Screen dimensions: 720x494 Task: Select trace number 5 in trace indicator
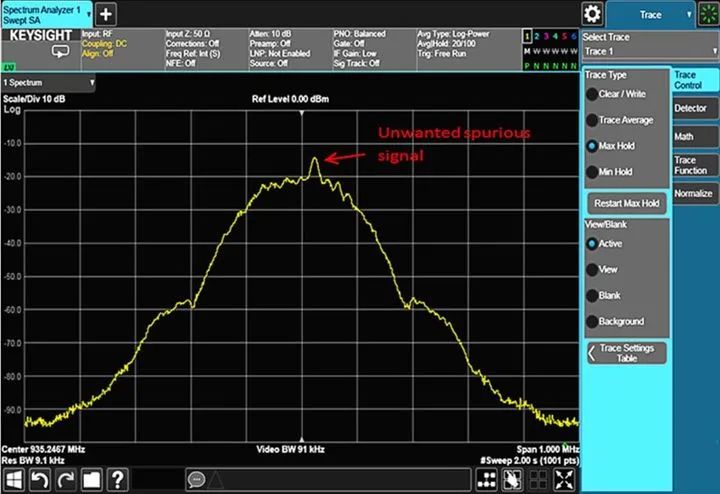pos(564,36)
